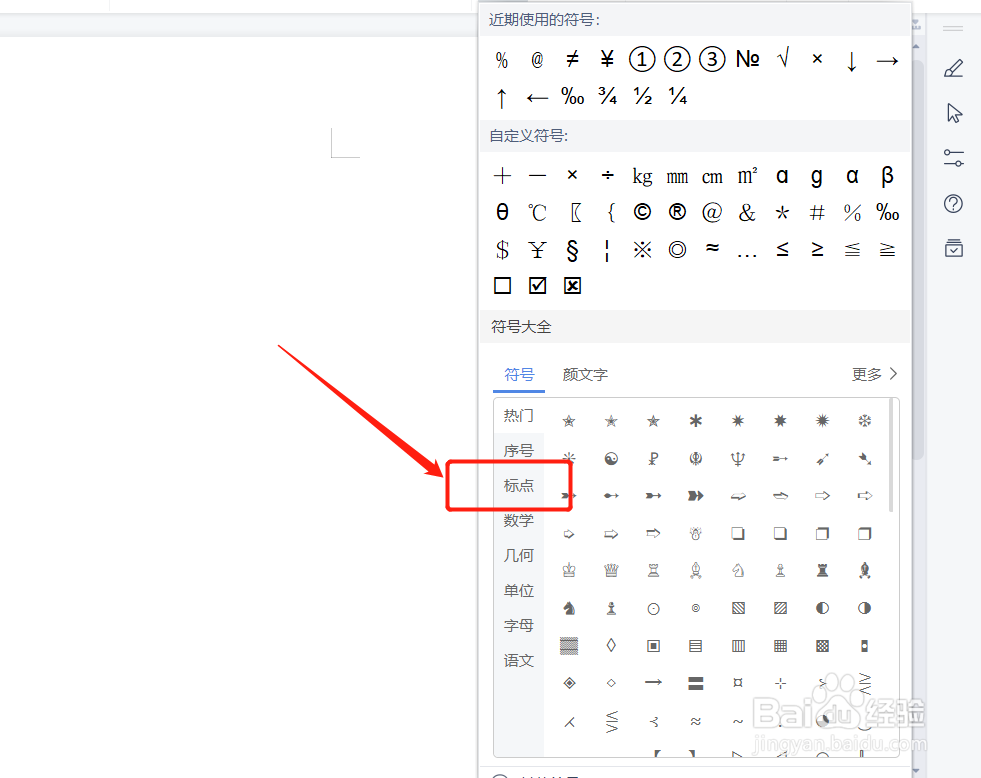Open the sliders settings sidebar icon
This screenshot has height=778, width=981.
coord(953,158)
